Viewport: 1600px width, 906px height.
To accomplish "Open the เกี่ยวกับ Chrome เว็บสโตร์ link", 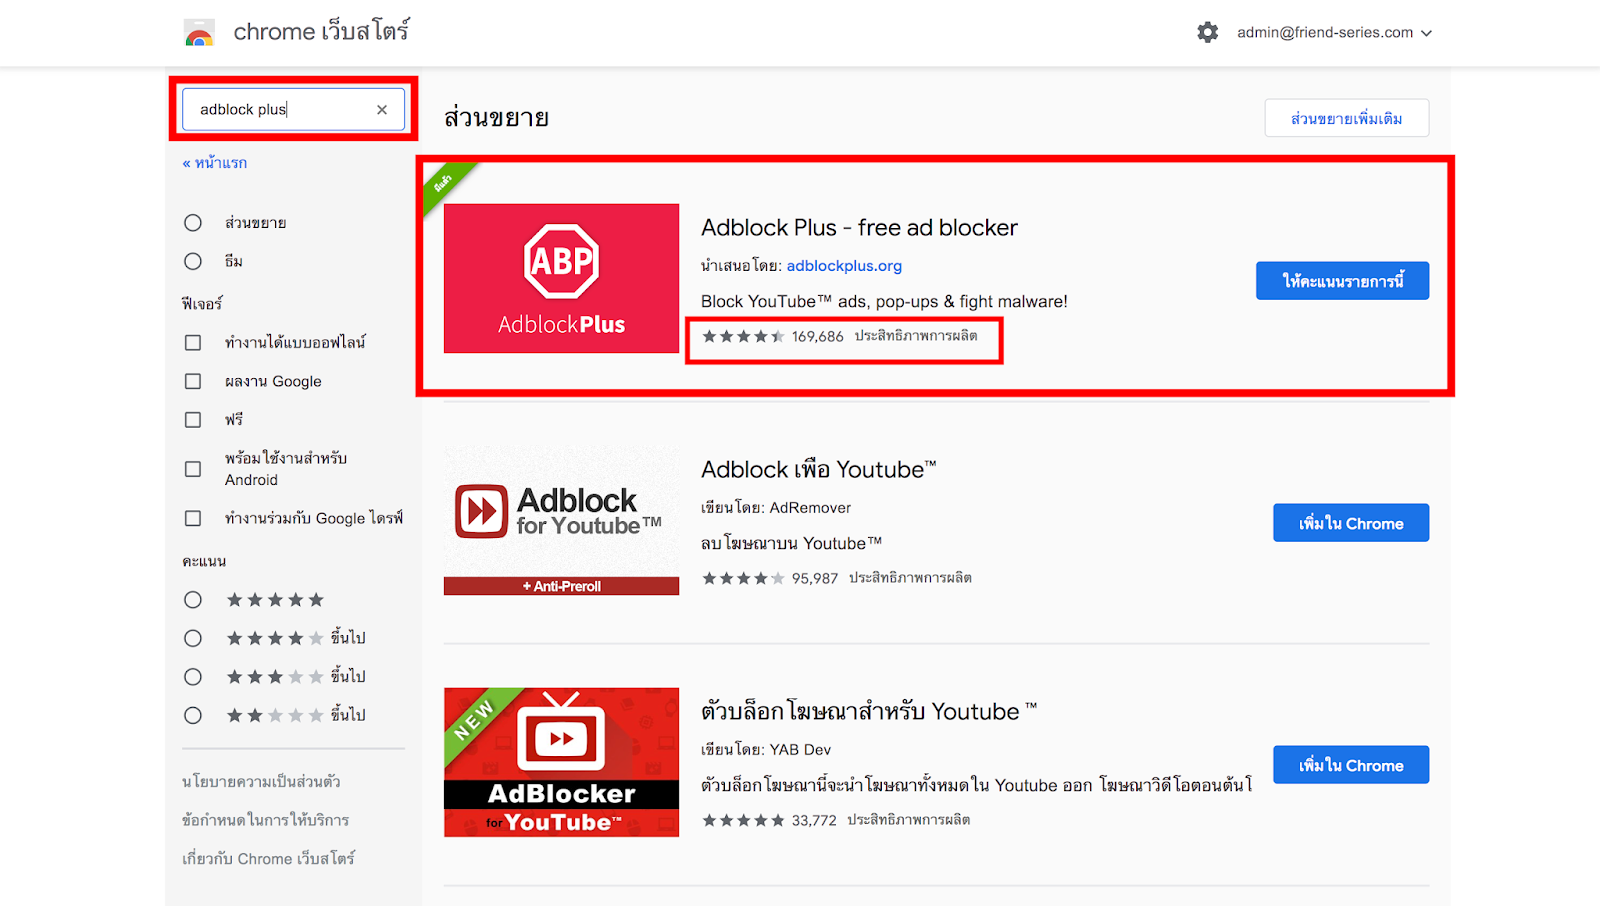I will (x=268, y=858).
